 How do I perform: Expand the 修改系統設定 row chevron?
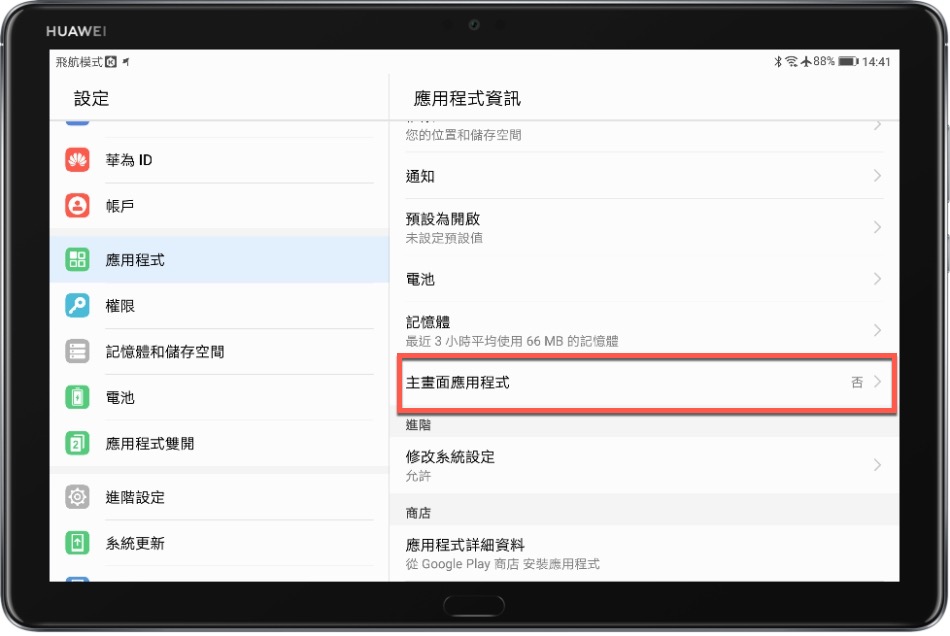click(877, 465)
